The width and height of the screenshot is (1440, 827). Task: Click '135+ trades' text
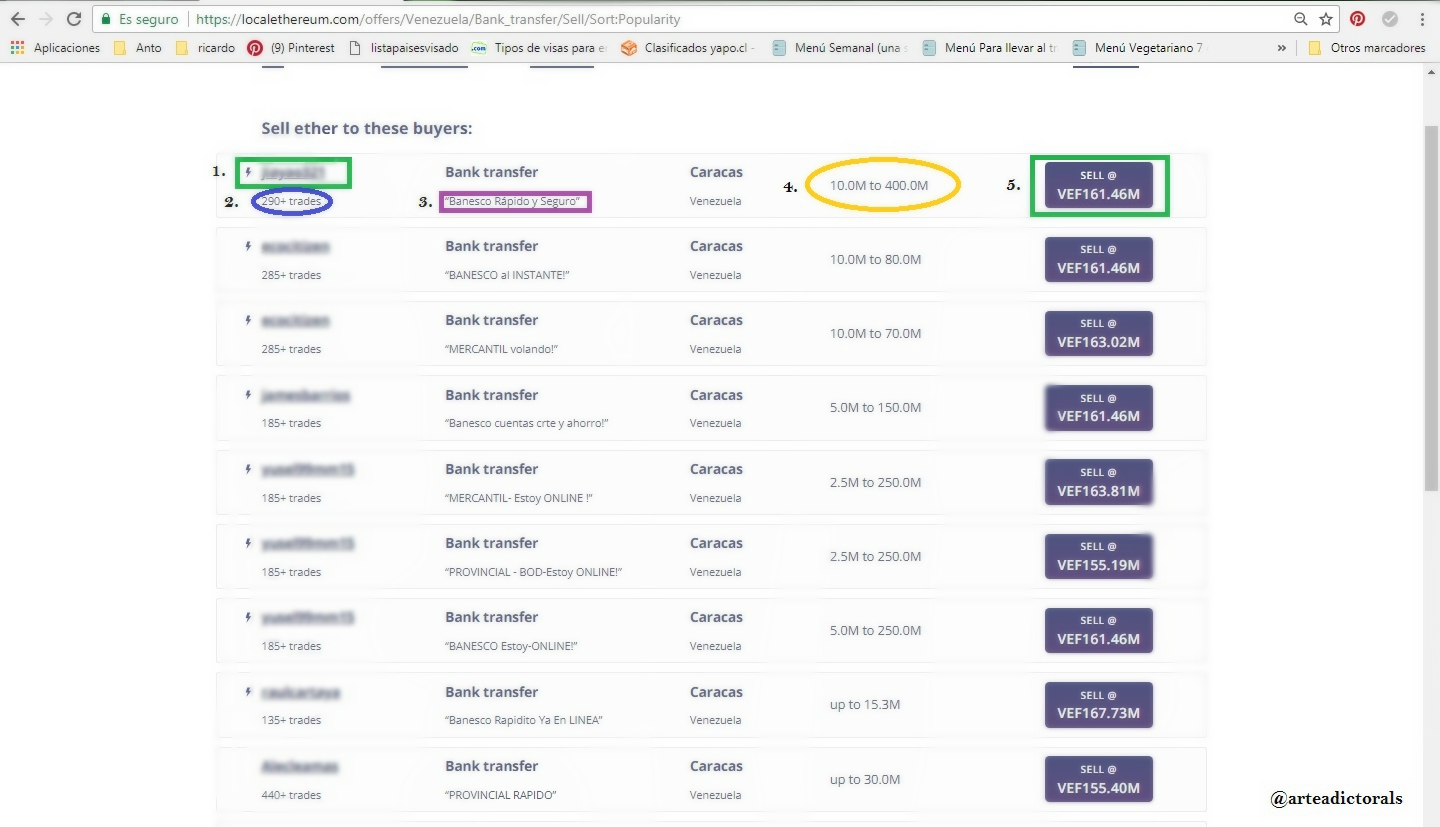(292, 720)
